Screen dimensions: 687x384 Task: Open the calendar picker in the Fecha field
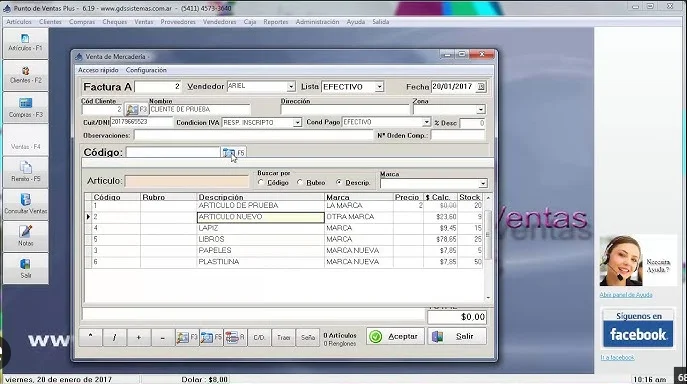481,87
